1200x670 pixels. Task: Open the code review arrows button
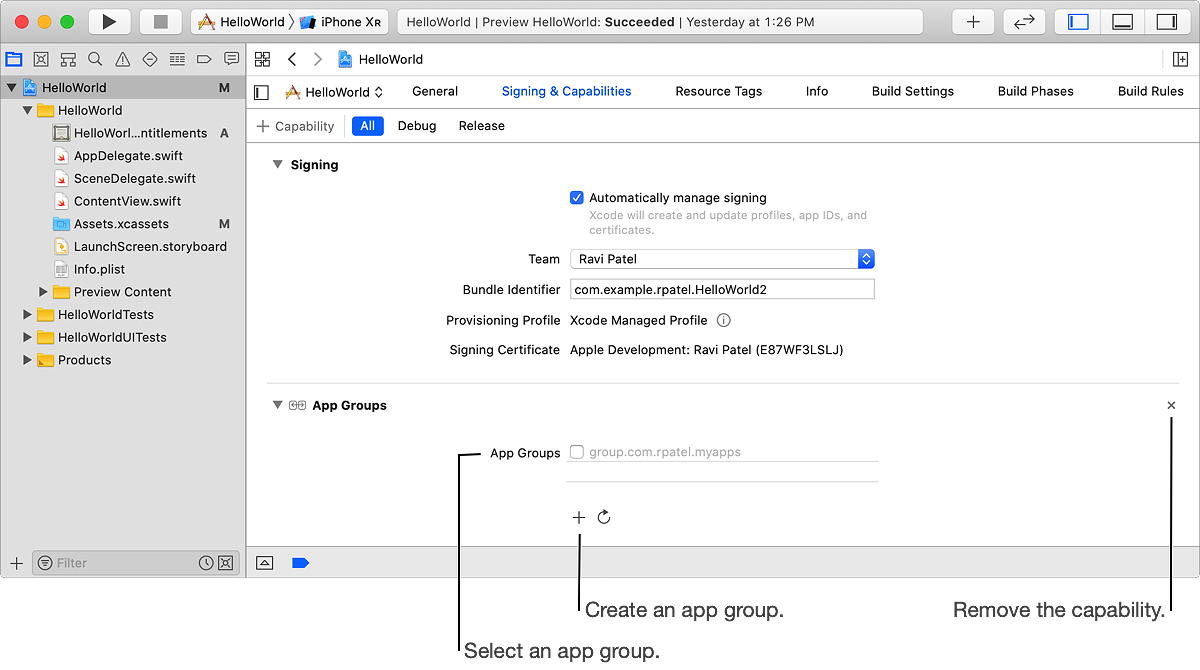[1023, 22]
